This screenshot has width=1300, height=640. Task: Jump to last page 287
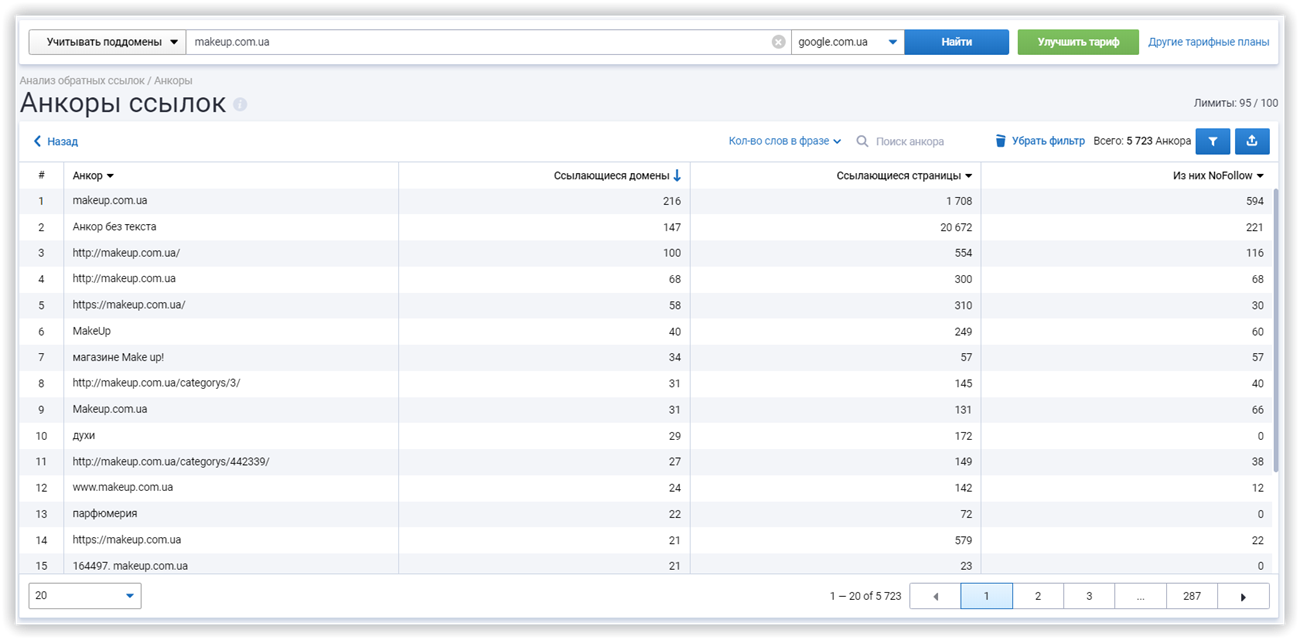1191,596
